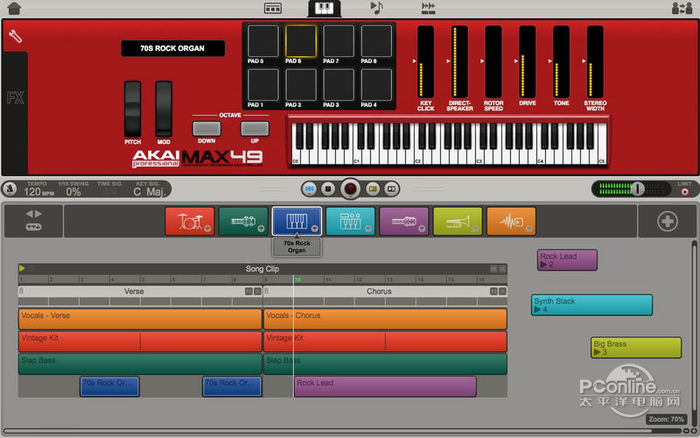This screenshot has height=438, width=700.
Task: Set the KEY CLICK fader level
Action: [425, 62]
